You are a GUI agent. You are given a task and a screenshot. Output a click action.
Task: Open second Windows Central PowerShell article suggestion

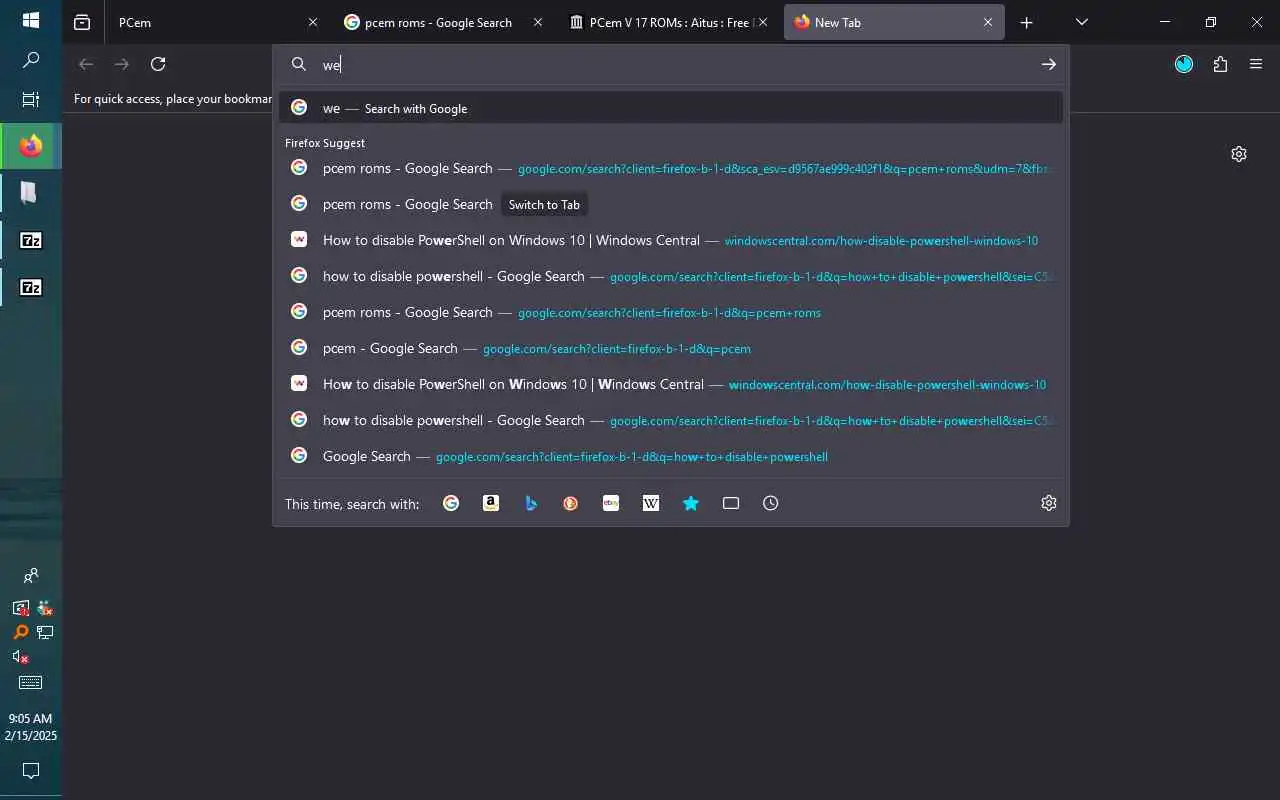(670, 384)
